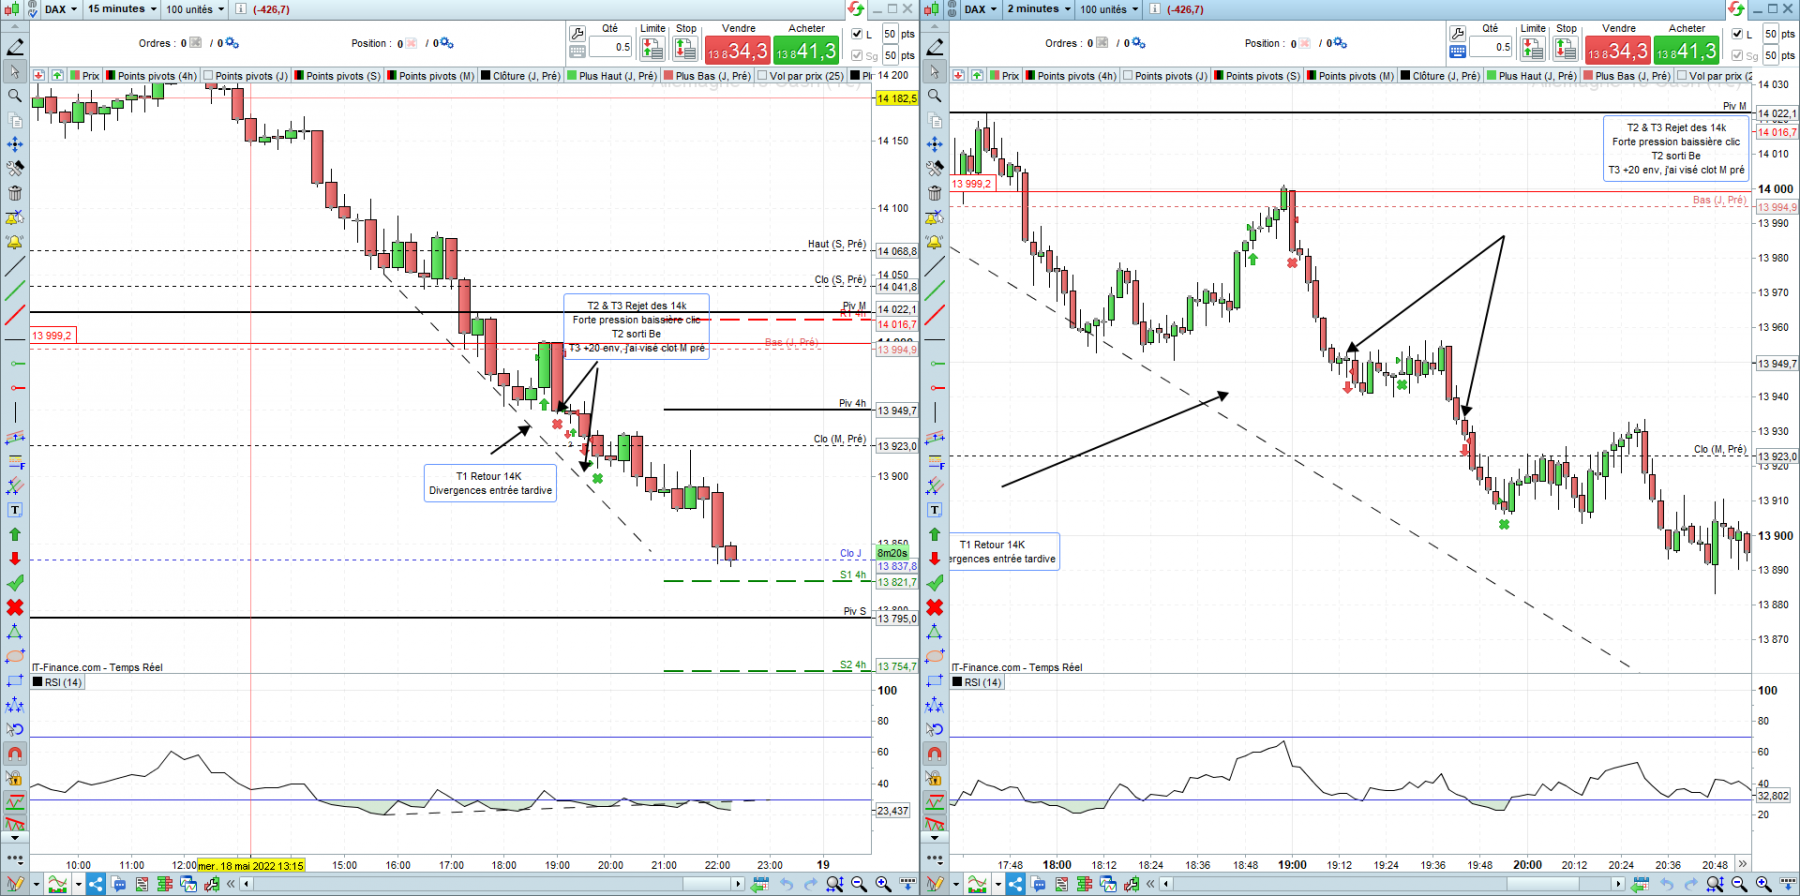Select the cursor pointer tool in 15 minutes chart sidebar
Screen dimensions: 1800x896
point(15,71)
